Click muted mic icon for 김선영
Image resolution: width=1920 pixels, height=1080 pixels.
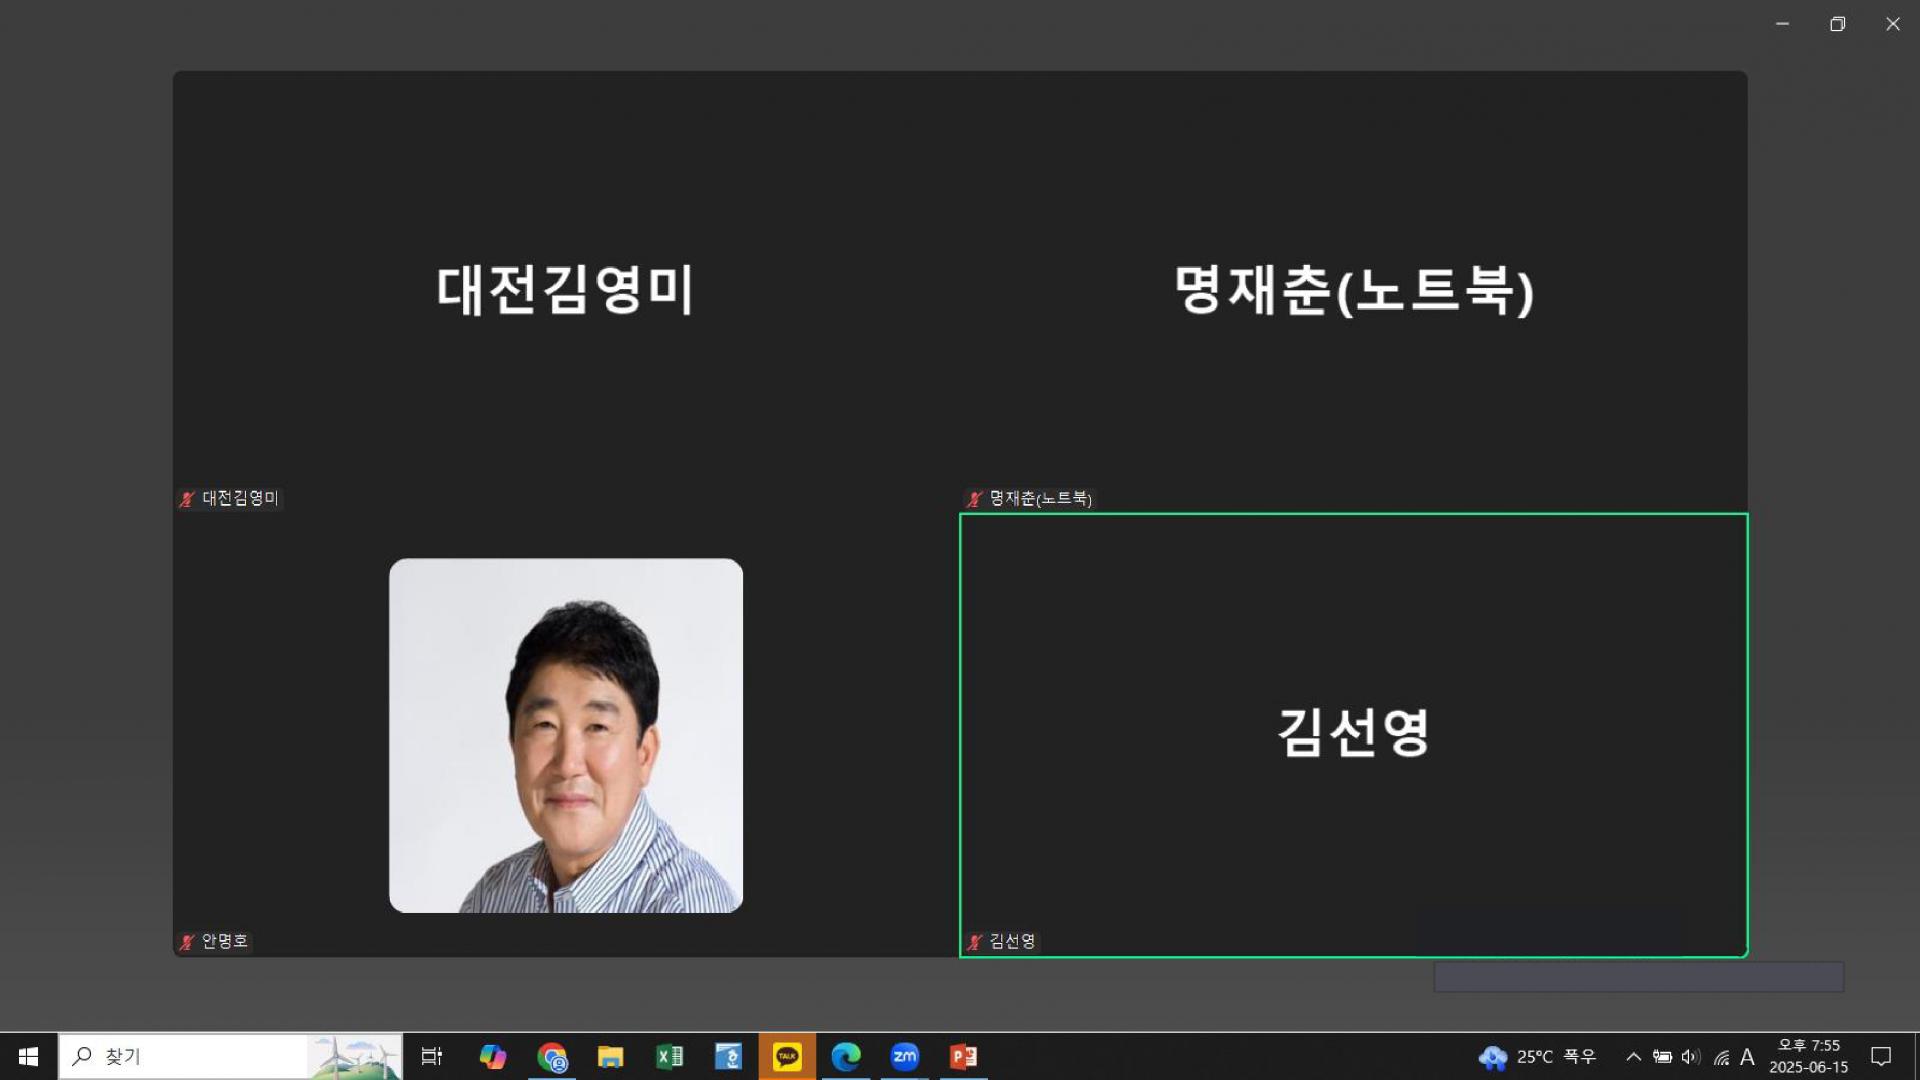(975, 942)
